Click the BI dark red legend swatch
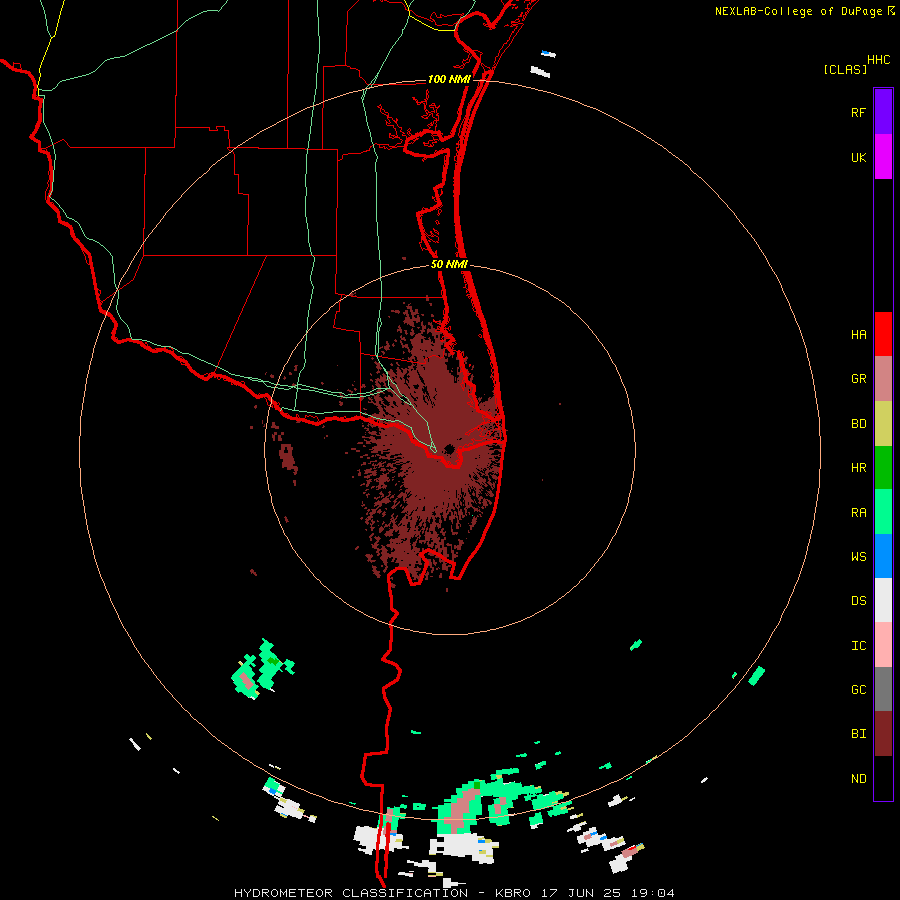Image resolution: width=900 pixels, height=900 pixels. pos(883,734)
